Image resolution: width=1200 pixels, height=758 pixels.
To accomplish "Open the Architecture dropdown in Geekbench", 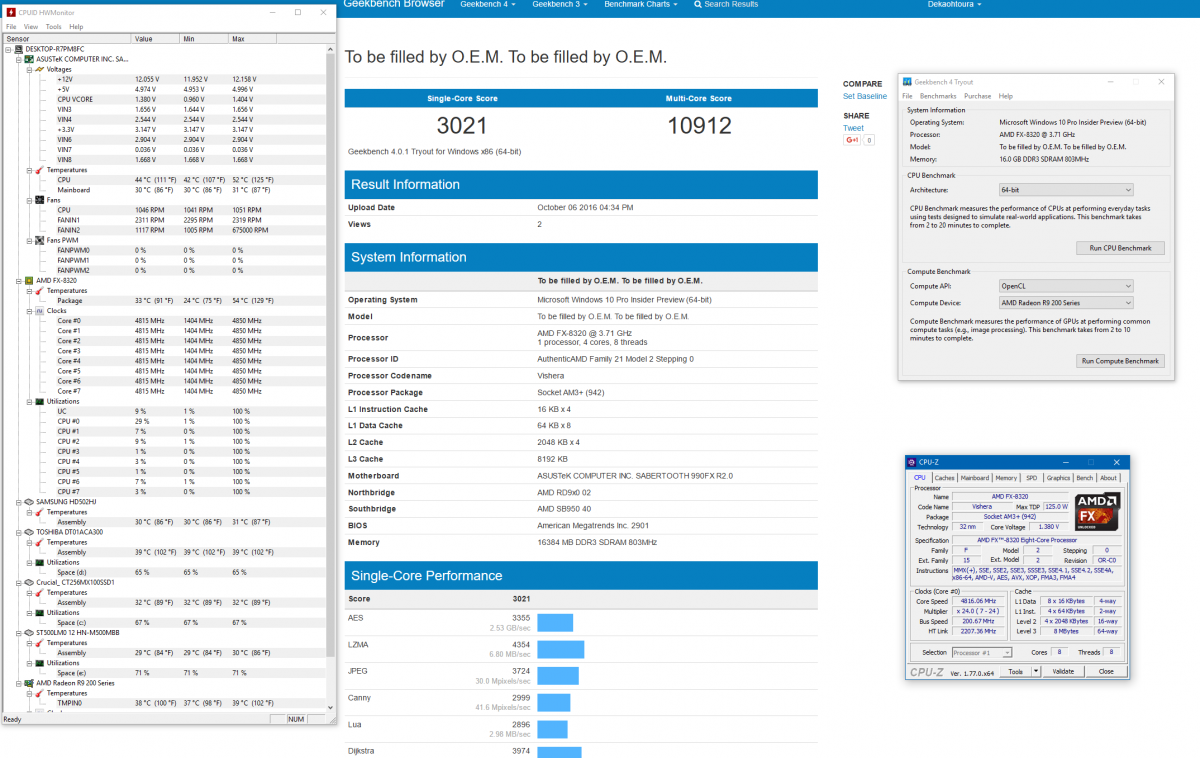I will 1066,190.
